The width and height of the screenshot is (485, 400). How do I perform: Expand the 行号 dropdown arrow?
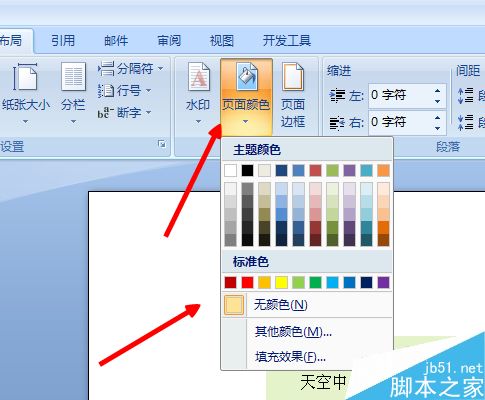pos(149,90)
